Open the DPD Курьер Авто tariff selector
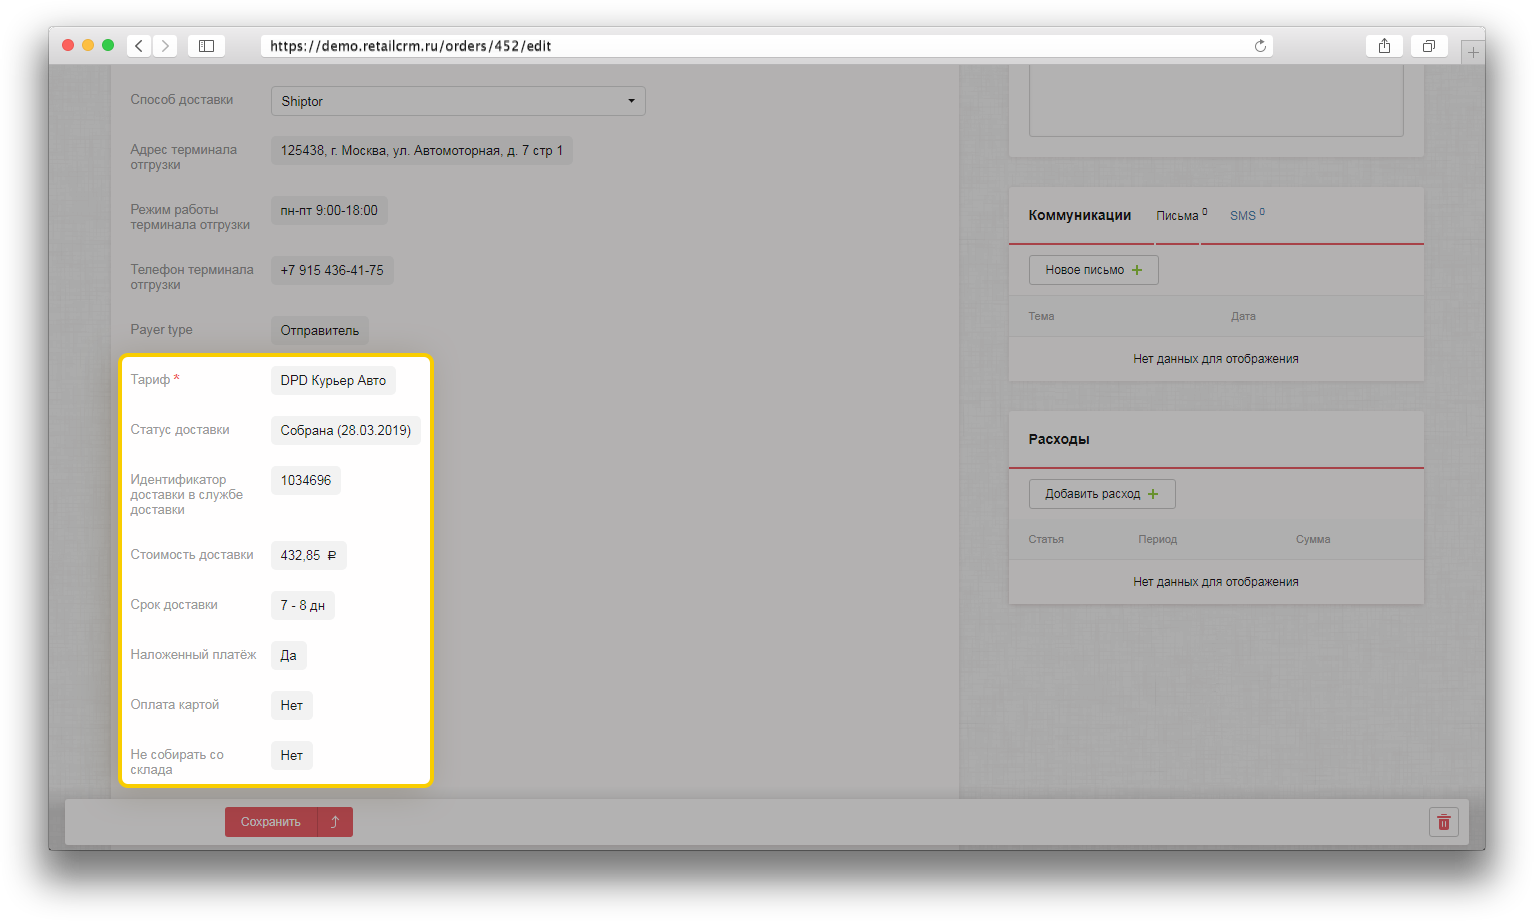Image resolution: width=1534 pixels, height=921 pixels. [x=333, y=381]
